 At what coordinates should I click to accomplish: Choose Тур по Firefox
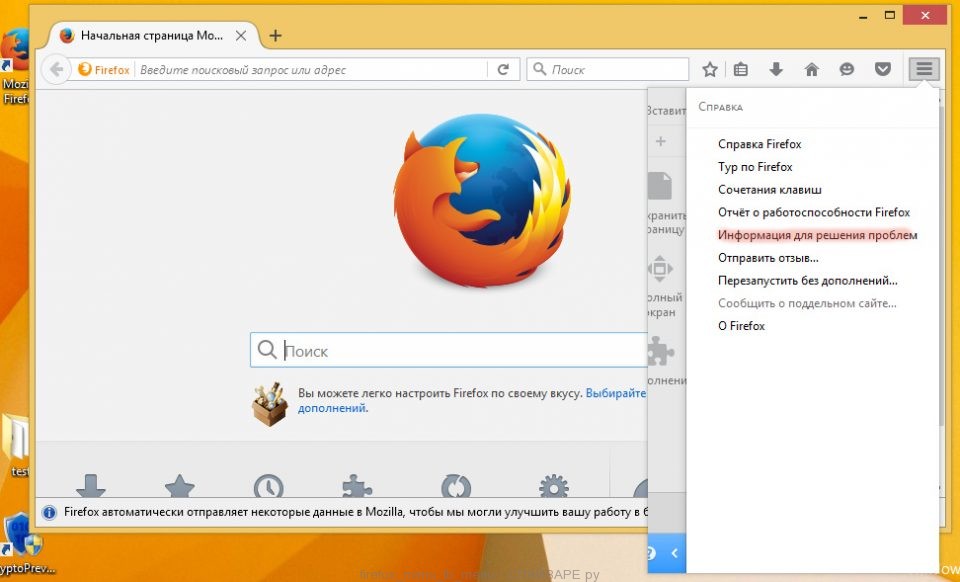[x=755, y=166]
